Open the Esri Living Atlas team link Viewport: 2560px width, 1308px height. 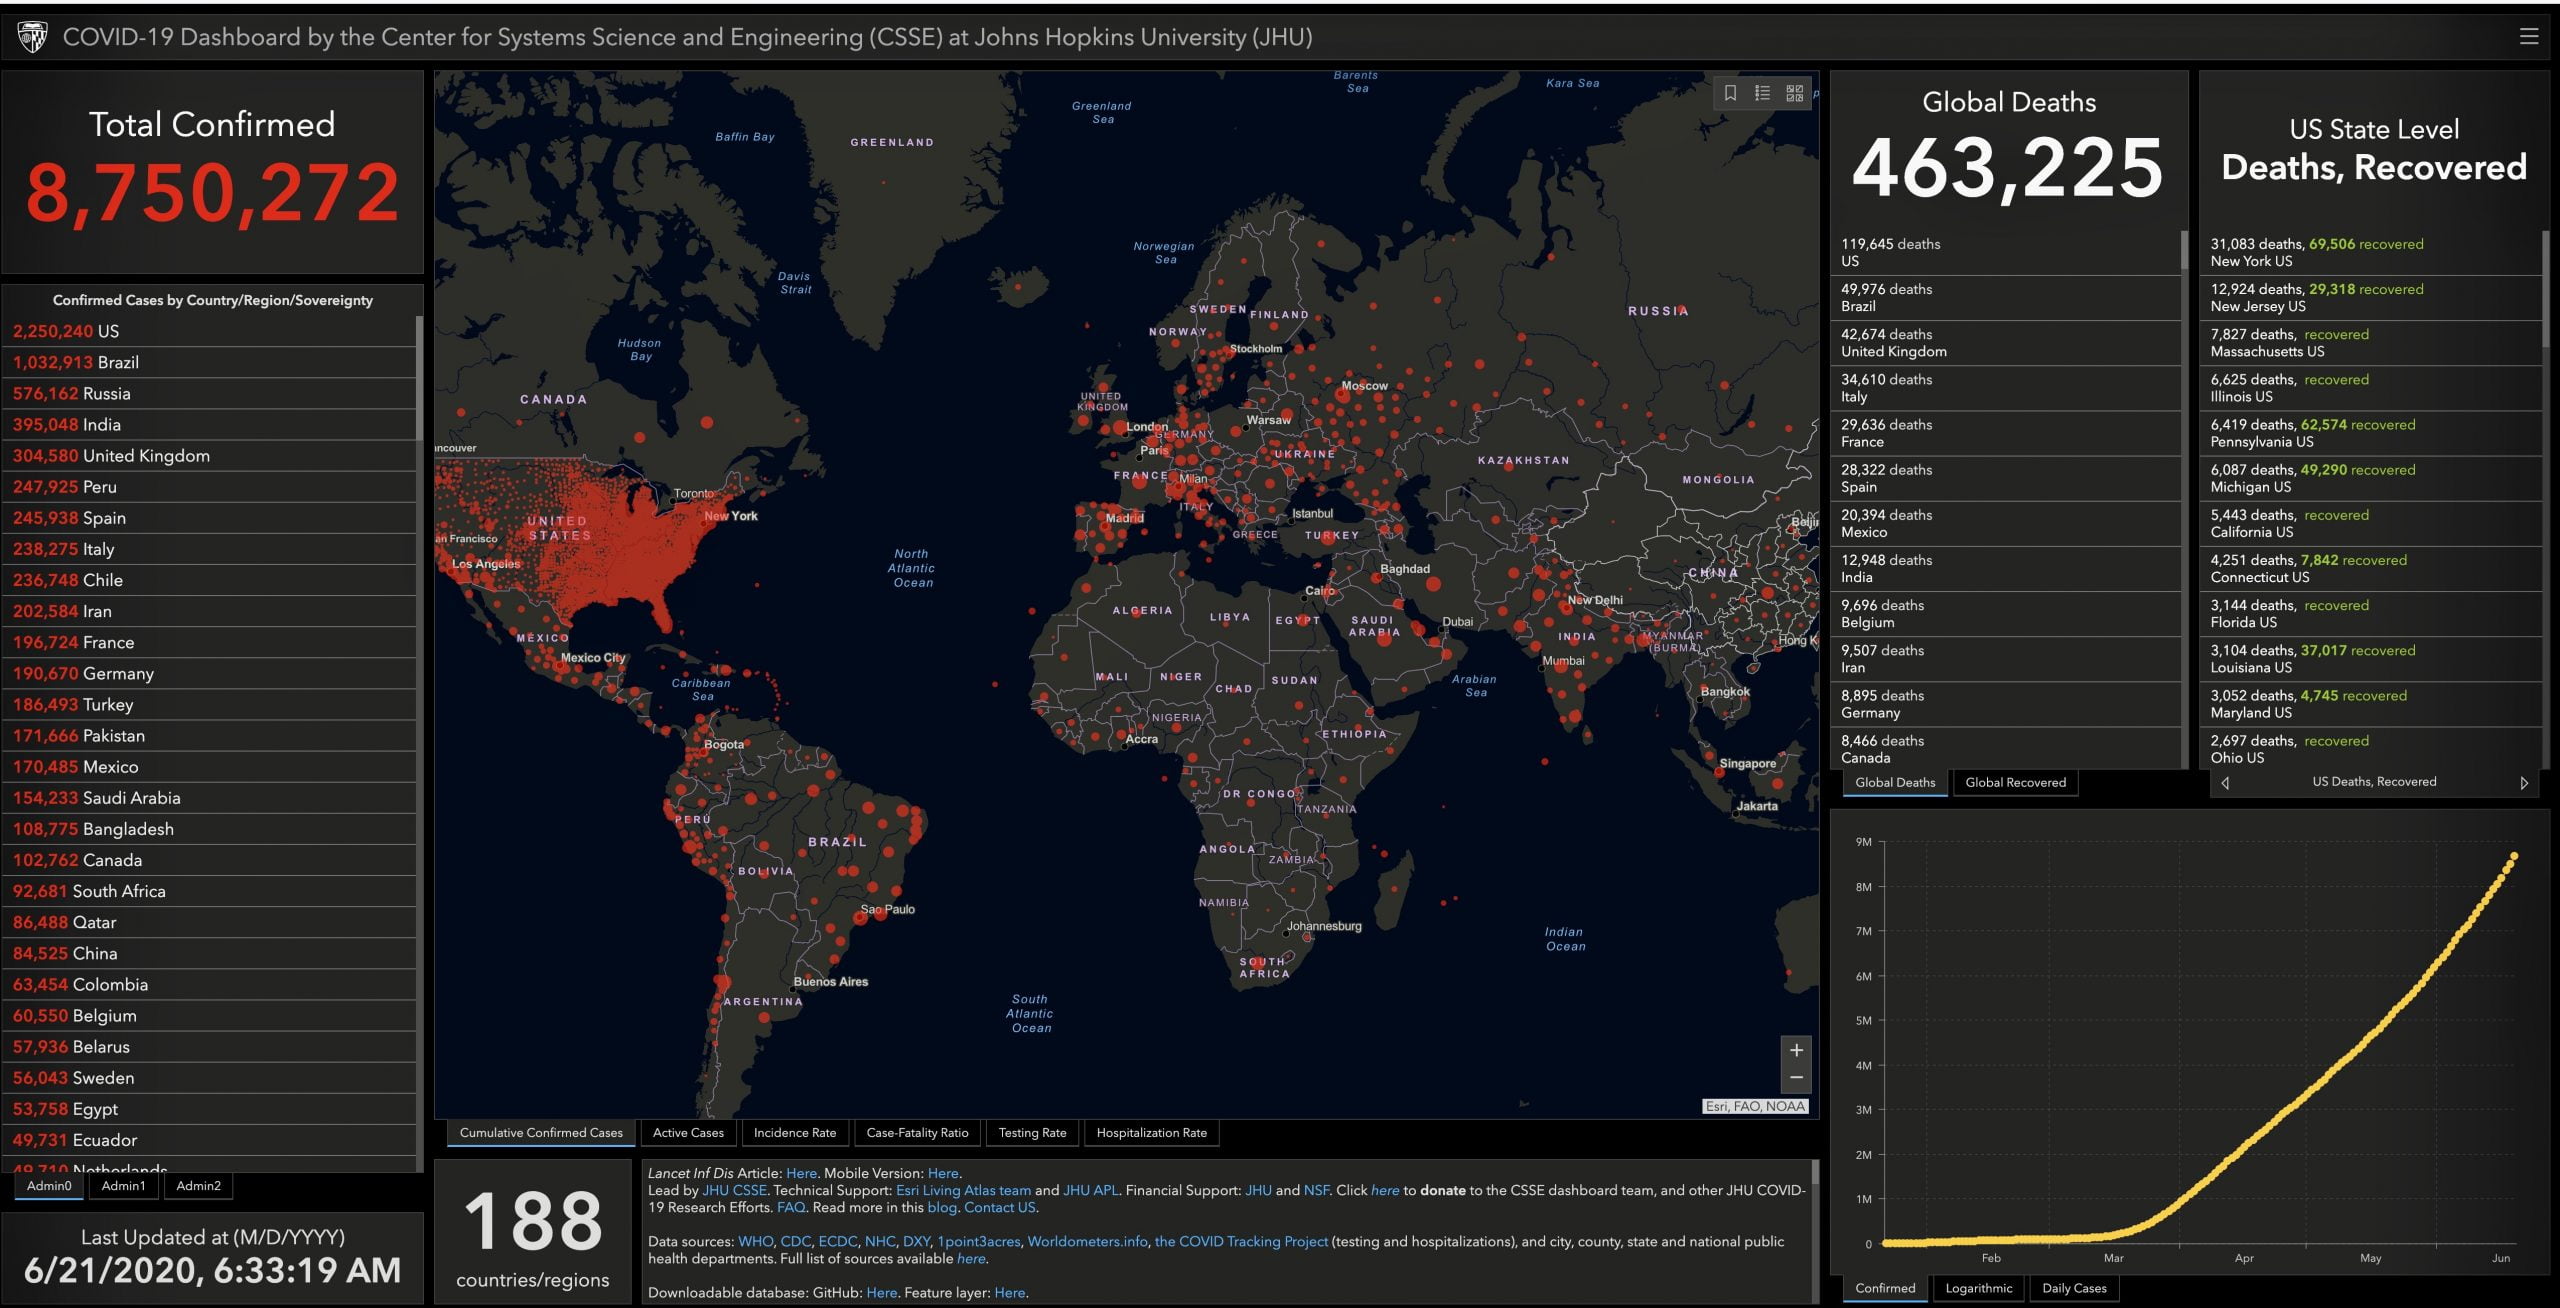[963, 1190]
